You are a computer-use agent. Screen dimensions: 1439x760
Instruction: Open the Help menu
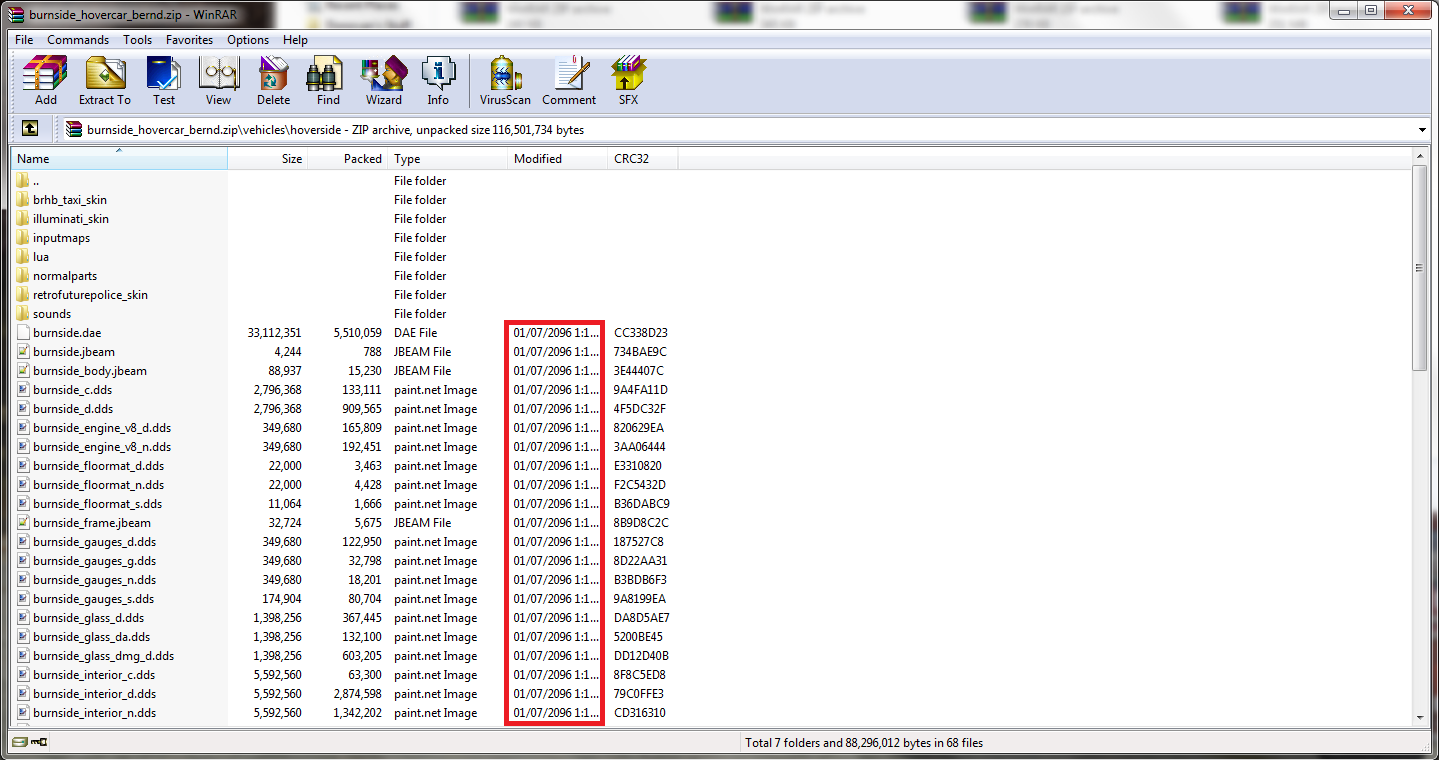click(x=295, y=40)
